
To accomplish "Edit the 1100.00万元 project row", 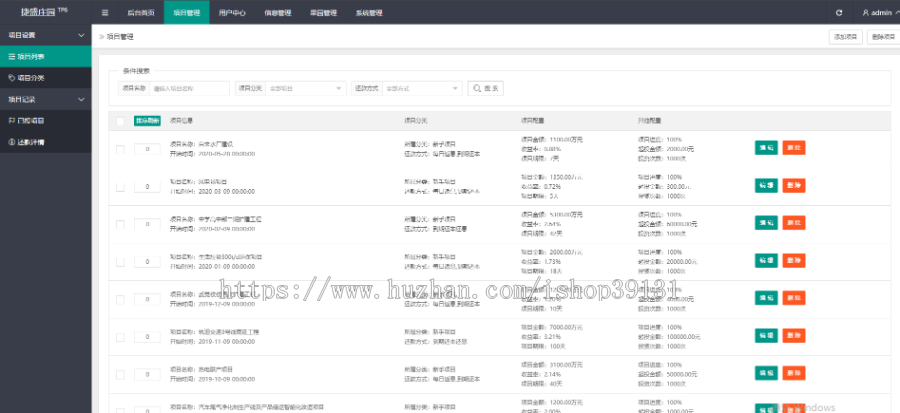I will pos(766,148).
